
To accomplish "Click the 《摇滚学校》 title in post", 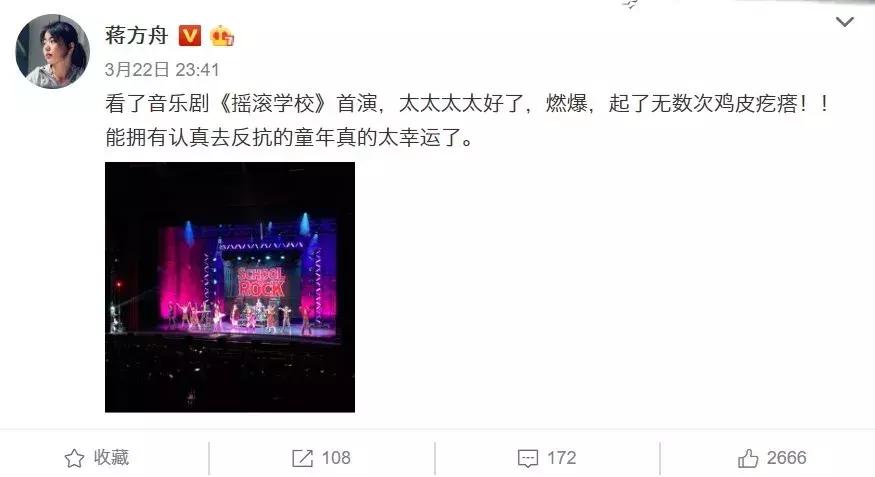I will coord(272,104).
